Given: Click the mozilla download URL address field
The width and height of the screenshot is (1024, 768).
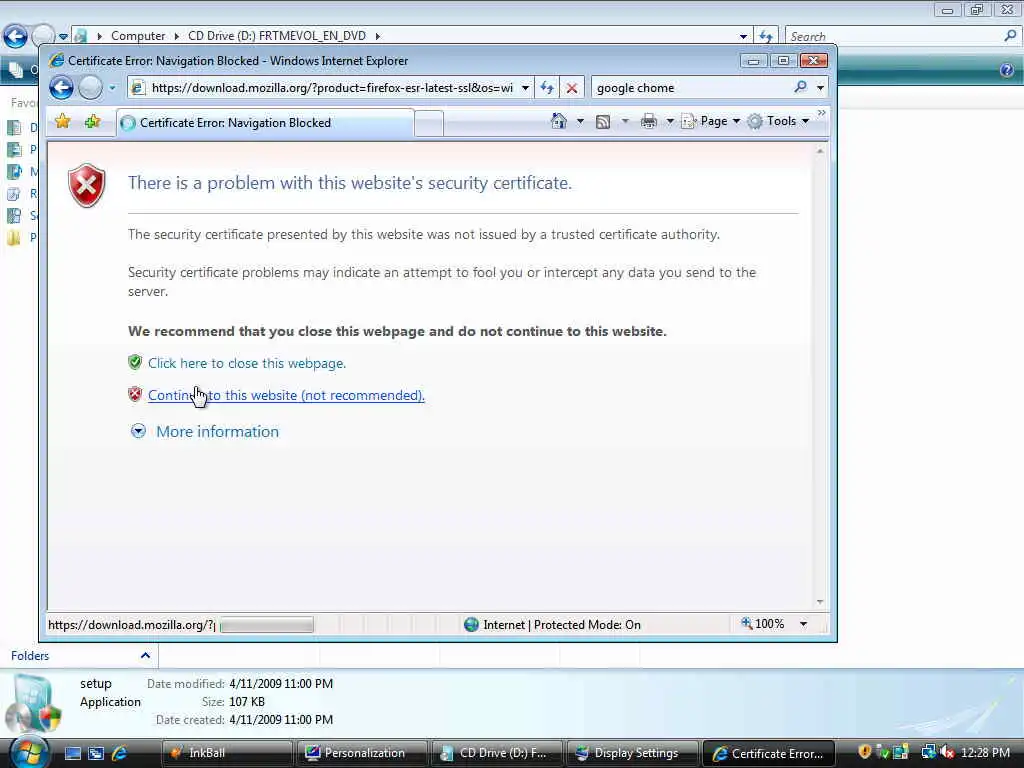Looking at the screenshot, I should [332, 88].
